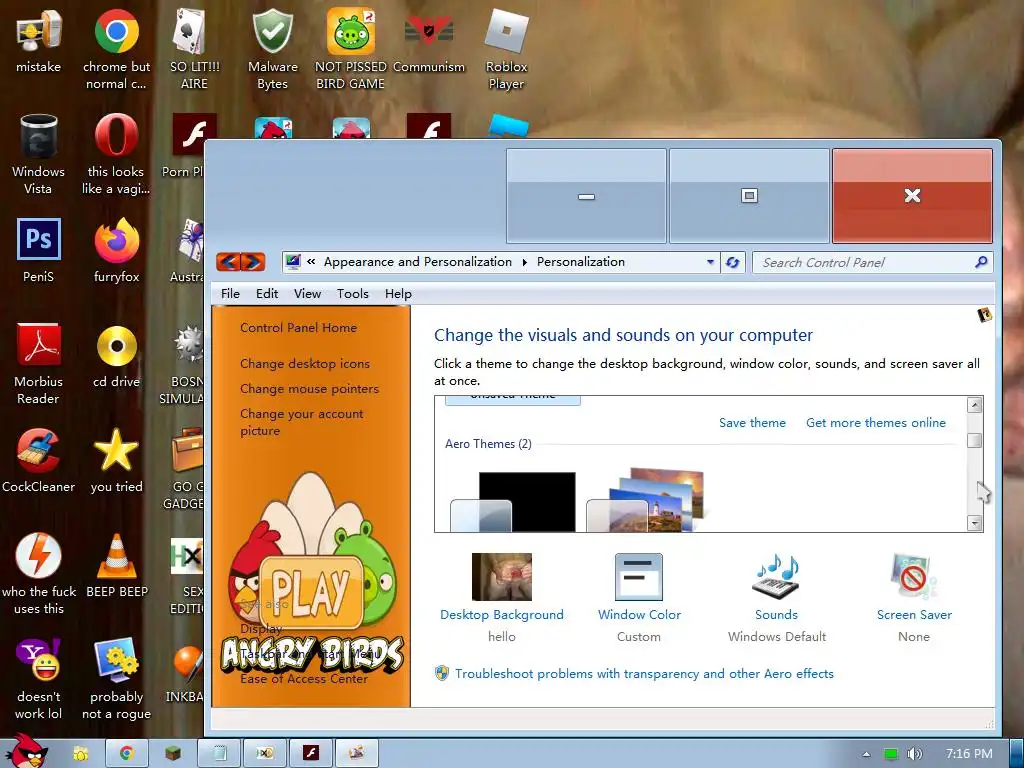Click the search magnifier in Control Panel
This screenshot has width=1024, height=768.
pyautogui.click(x=980, y=262)
